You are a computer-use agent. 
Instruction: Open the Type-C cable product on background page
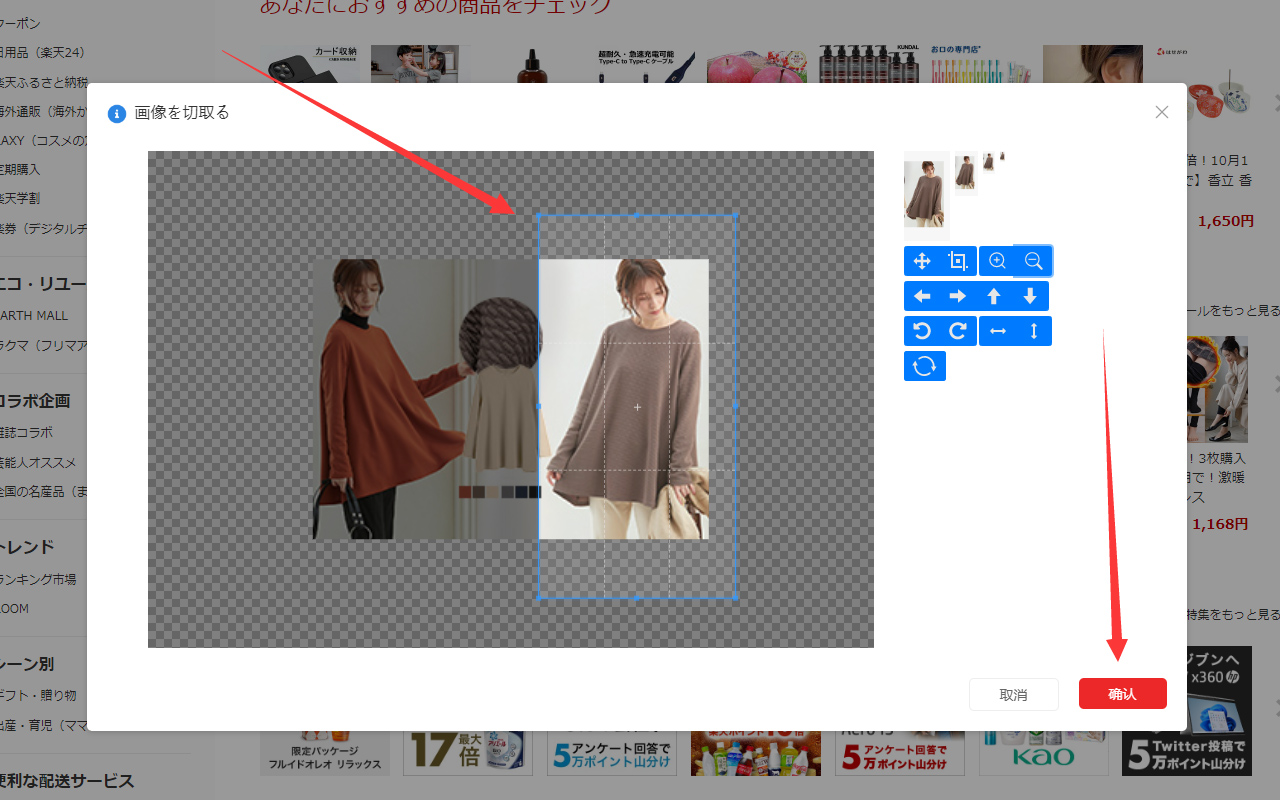pos(645,64)
